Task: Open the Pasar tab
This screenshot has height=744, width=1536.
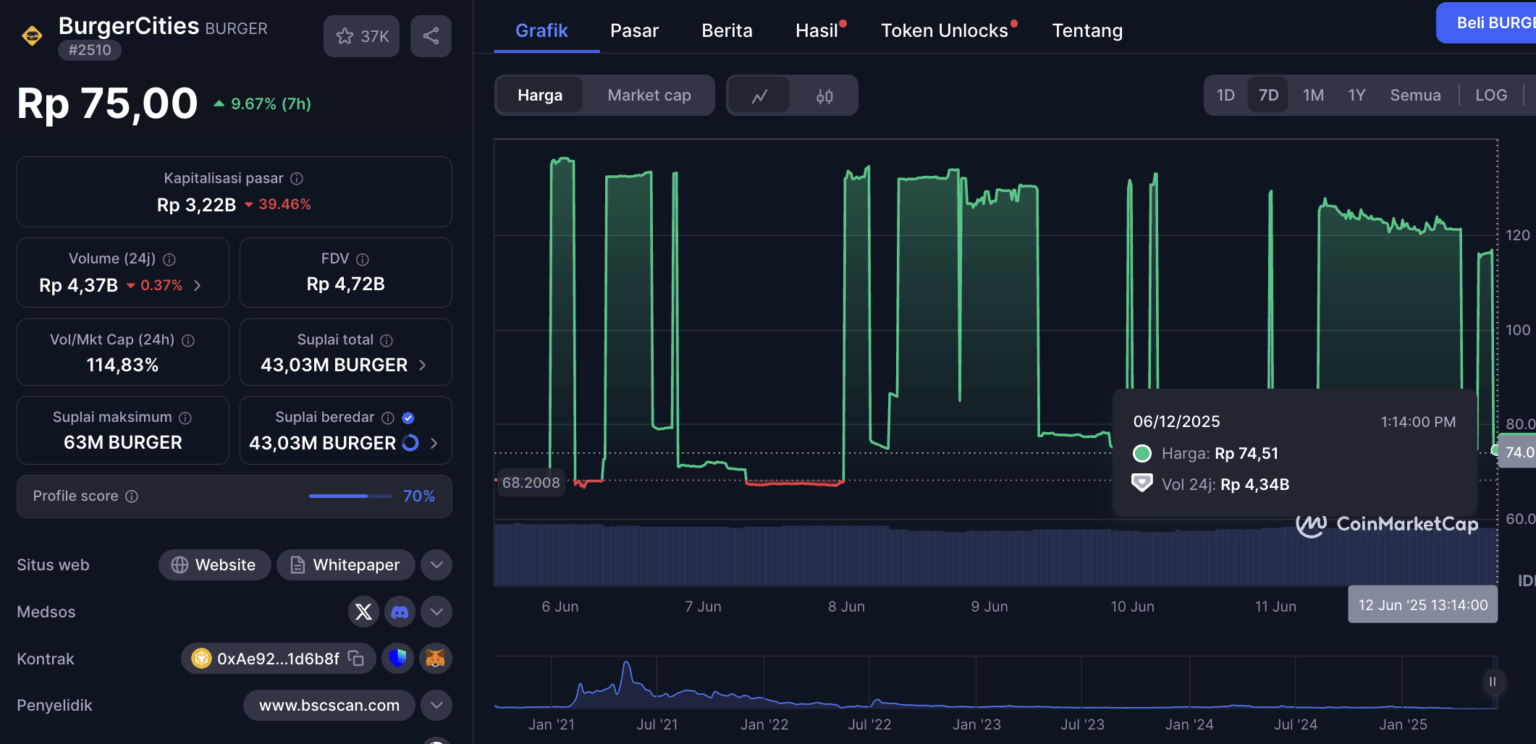Action: [x=634, y=31]
